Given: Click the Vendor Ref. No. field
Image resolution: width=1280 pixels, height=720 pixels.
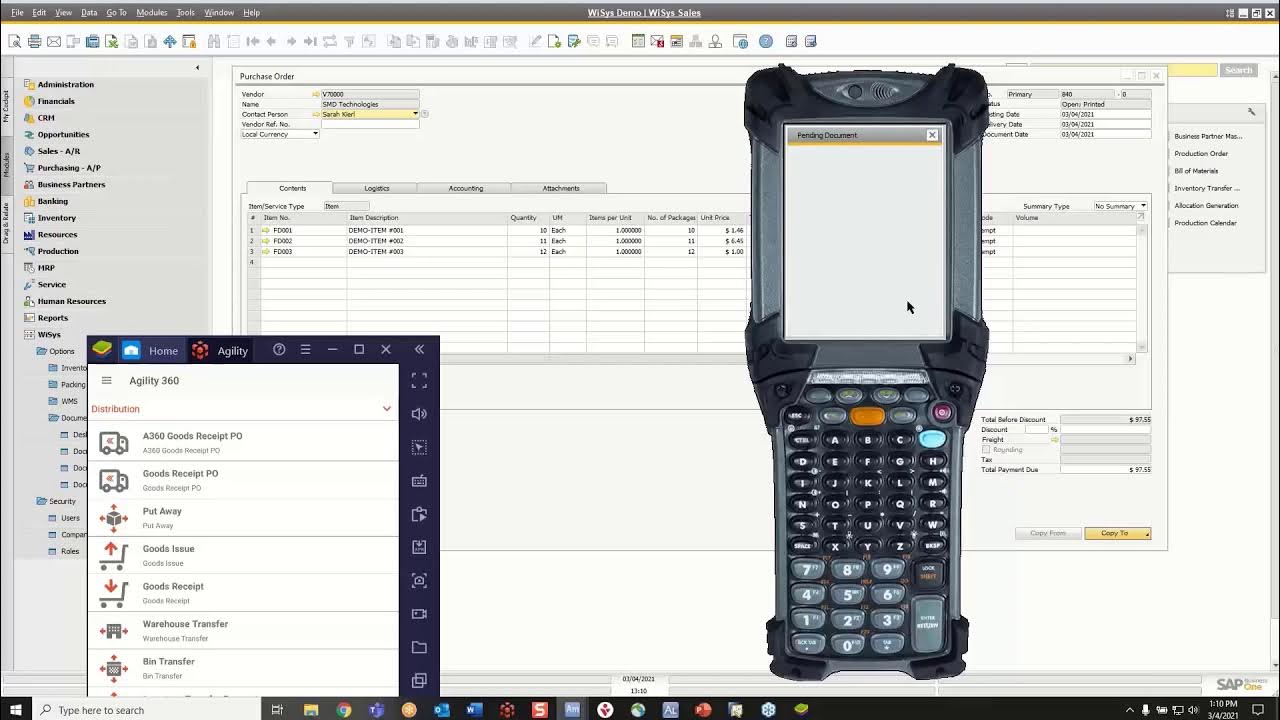Looking at the screenshot, I should pyautogui.click(x=370, y=124).
